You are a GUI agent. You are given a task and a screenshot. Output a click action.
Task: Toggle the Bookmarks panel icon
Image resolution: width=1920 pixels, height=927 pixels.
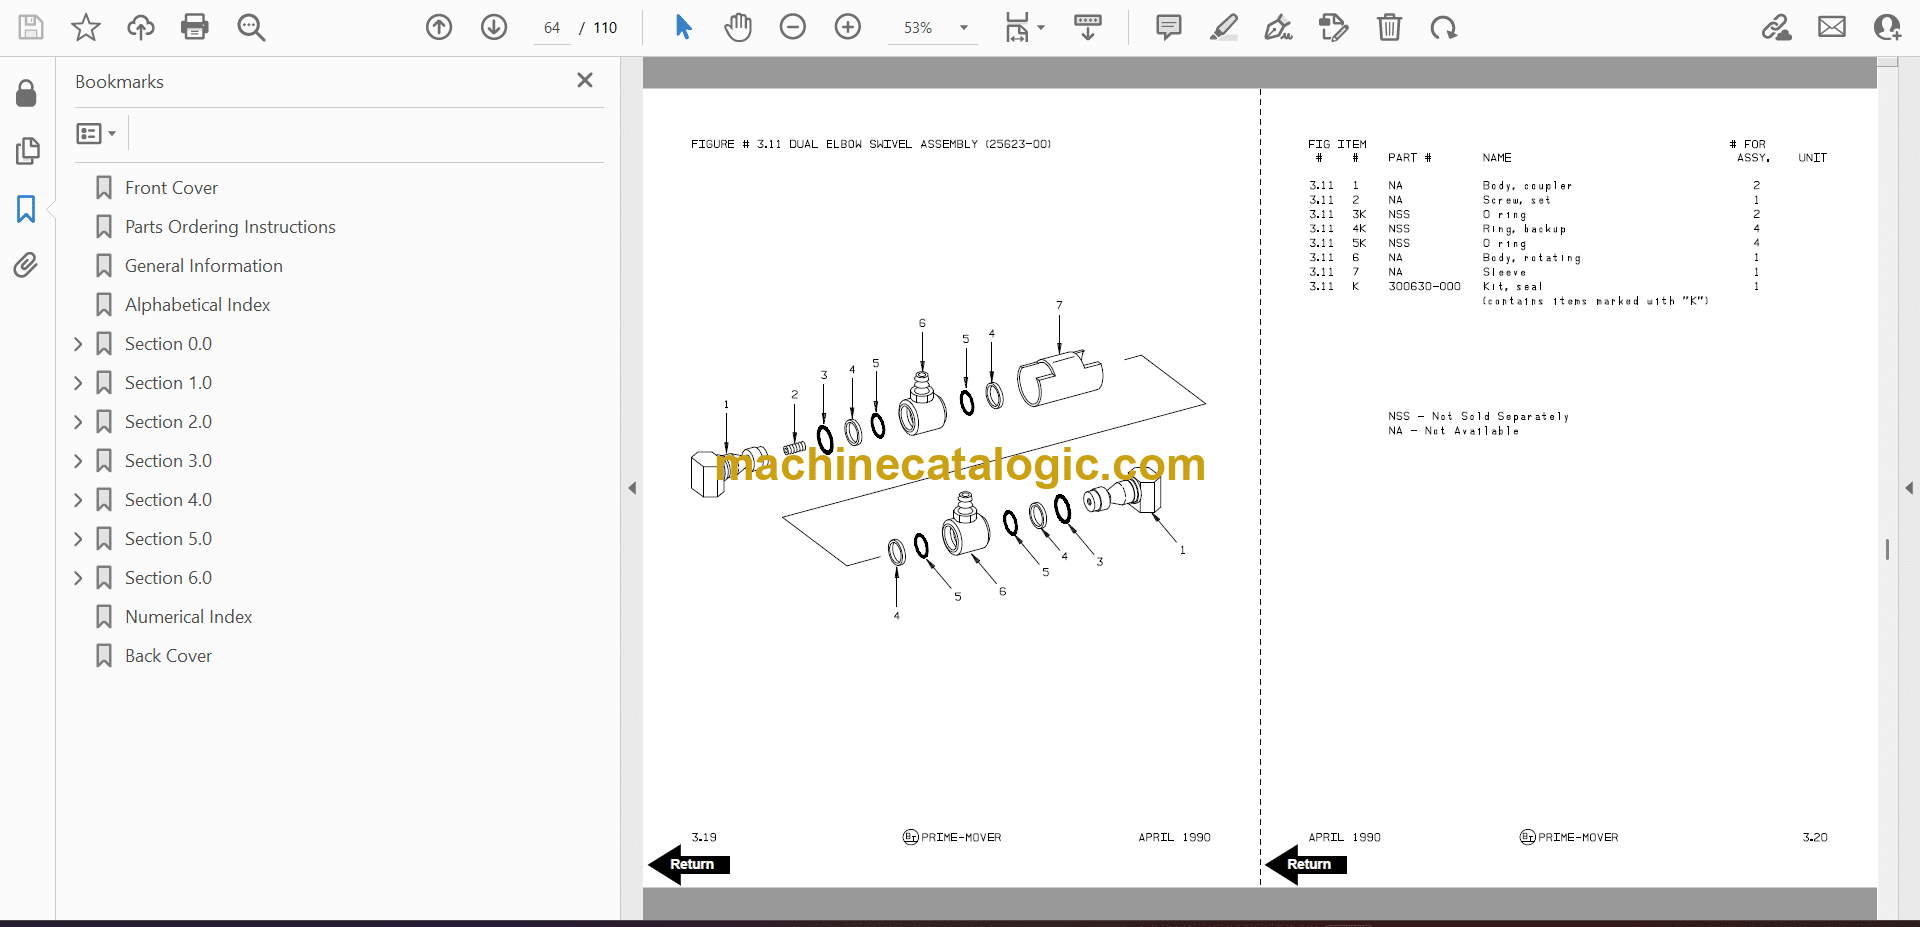click(x=26, y=209)
